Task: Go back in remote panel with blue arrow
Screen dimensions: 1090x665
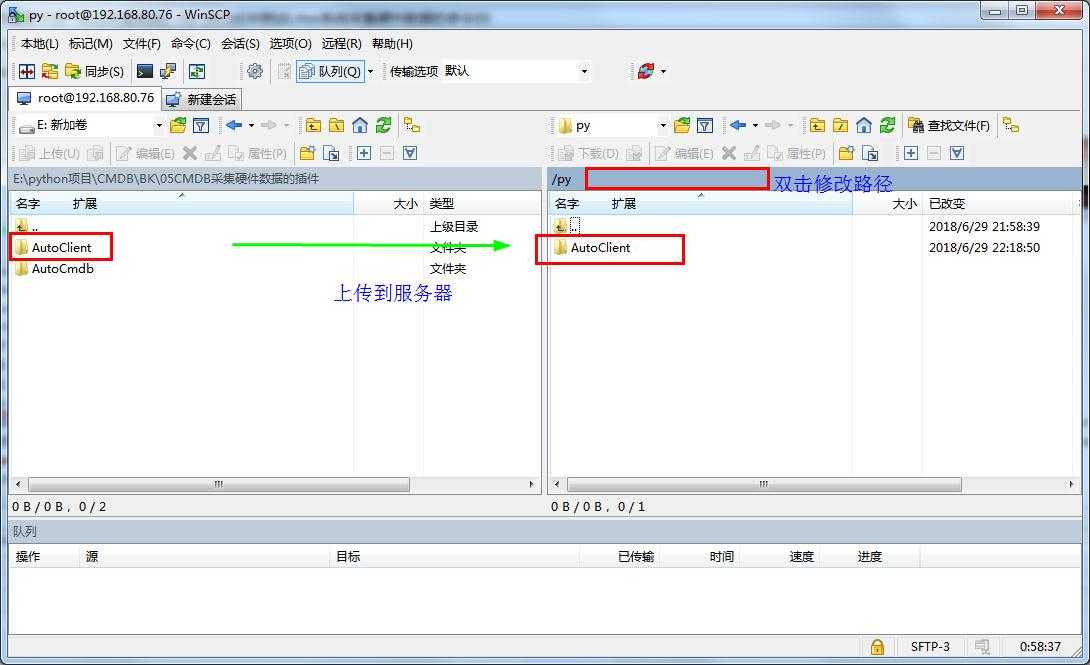Action: coord(738,125)
